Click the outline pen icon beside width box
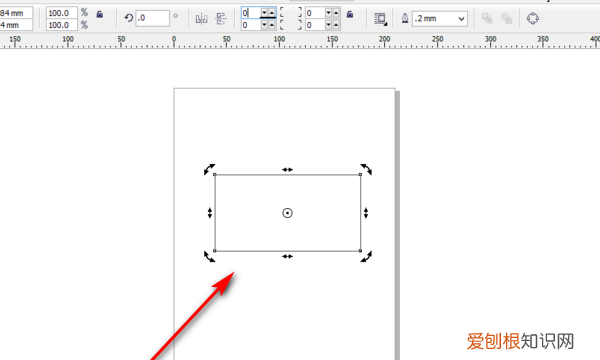Viewport: 600px width, 360px height. [405, 18]
